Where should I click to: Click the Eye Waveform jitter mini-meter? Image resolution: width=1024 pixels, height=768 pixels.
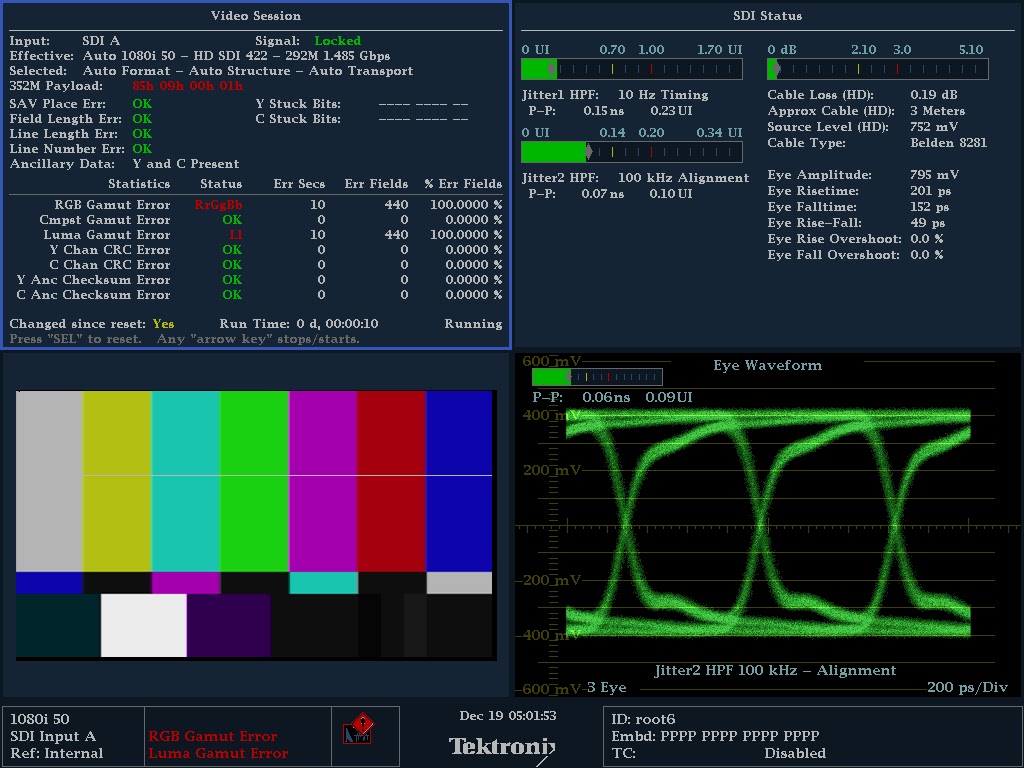pyautogui.click(x=597, y=377)
